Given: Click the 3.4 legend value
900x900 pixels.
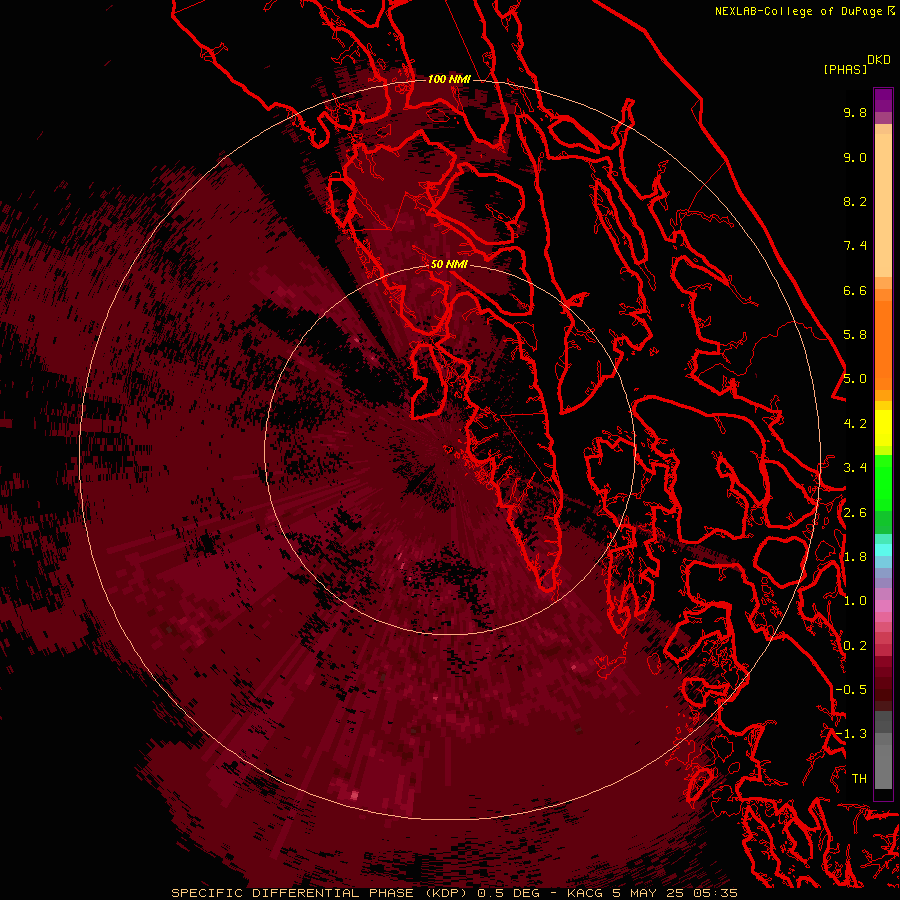Looking at the screenshot, I should point(855,468).
